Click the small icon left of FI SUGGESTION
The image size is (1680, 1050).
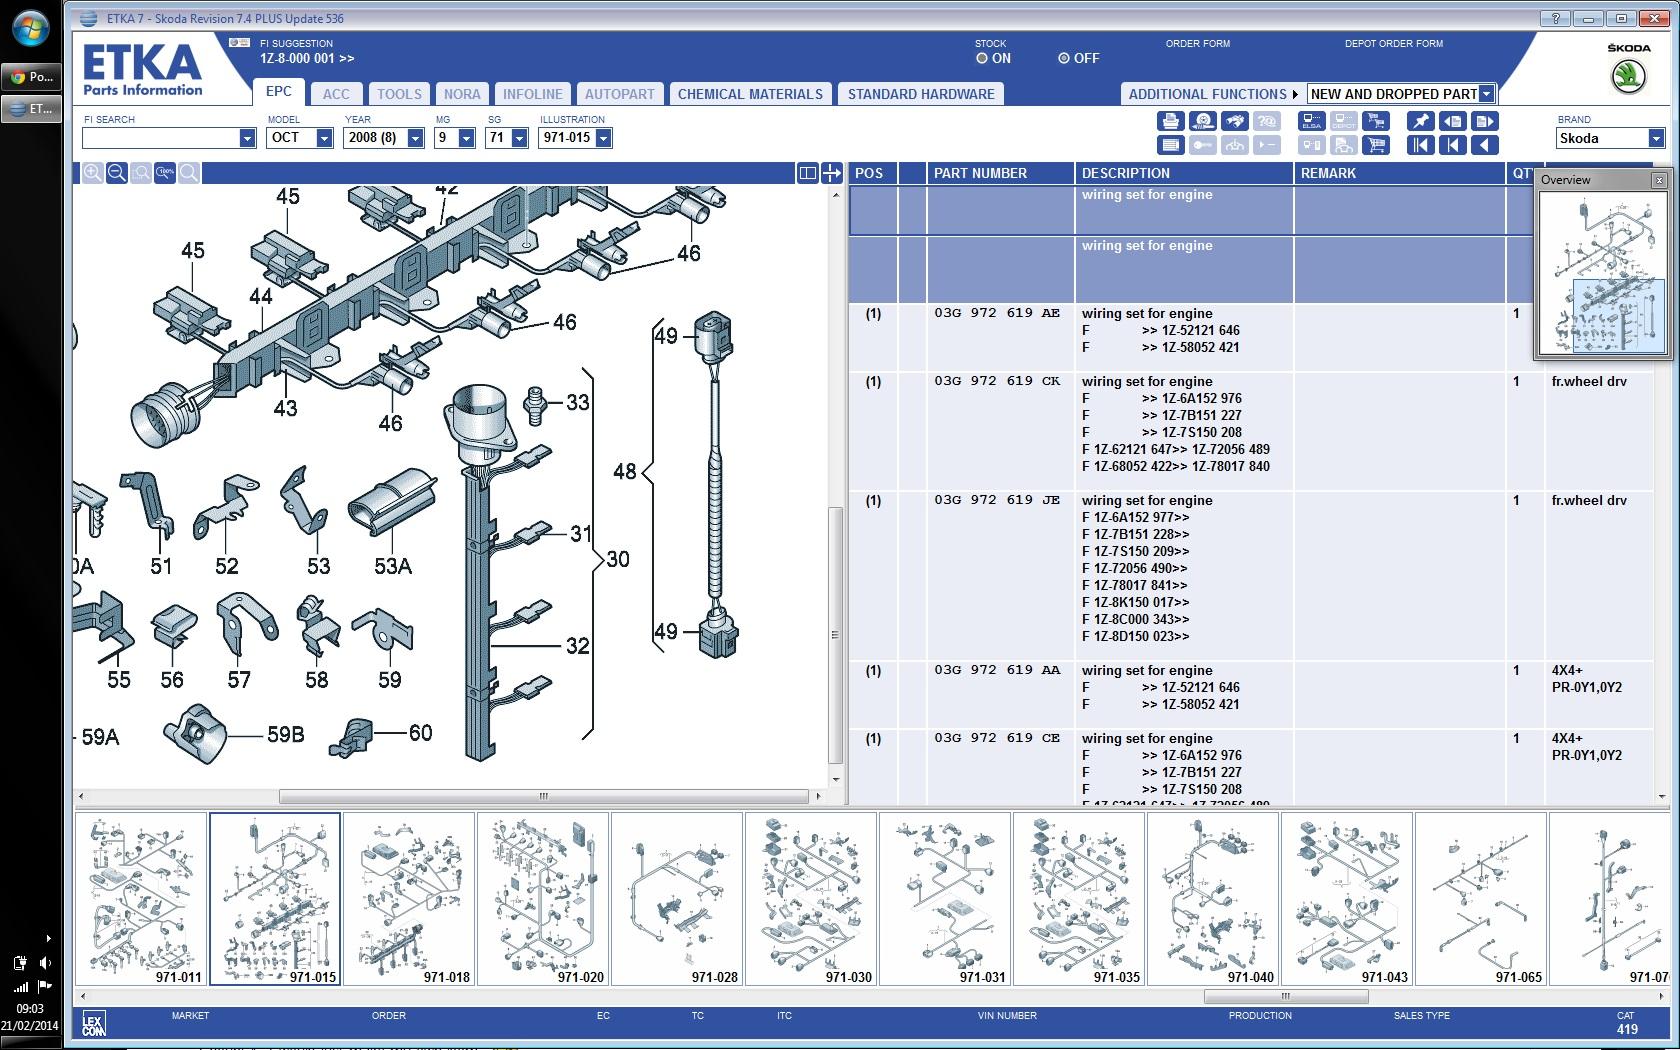[239, 43]
